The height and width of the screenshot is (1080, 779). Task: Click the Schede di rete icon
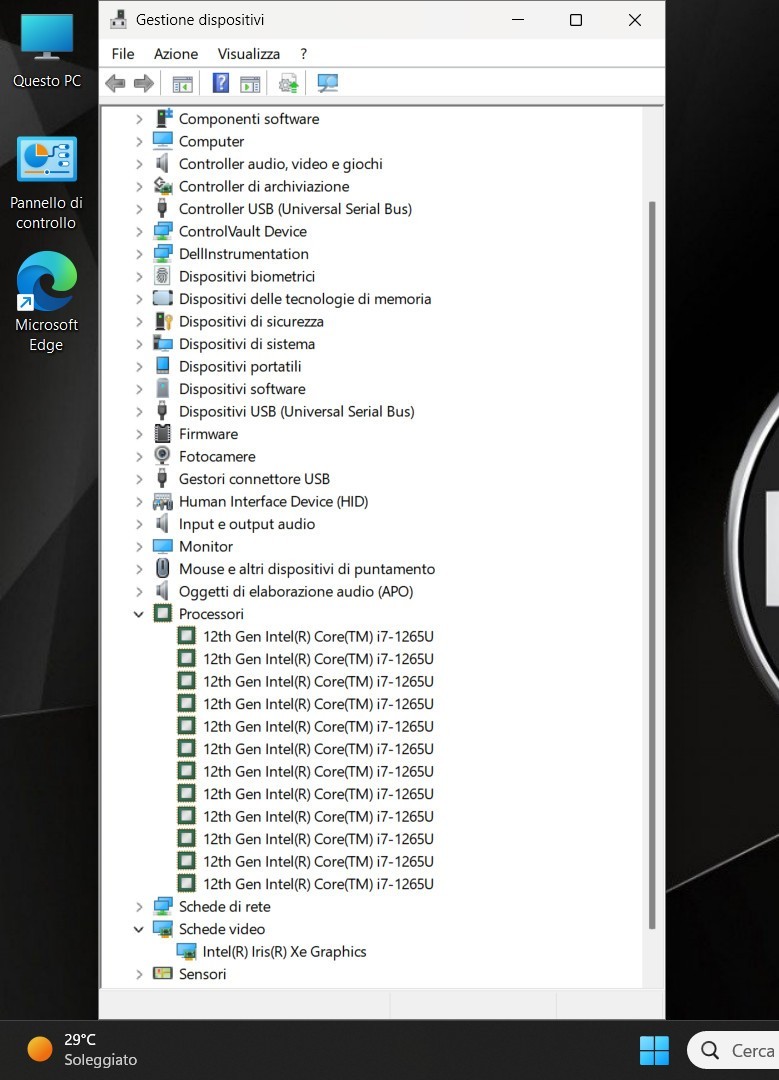pos(163,906)
